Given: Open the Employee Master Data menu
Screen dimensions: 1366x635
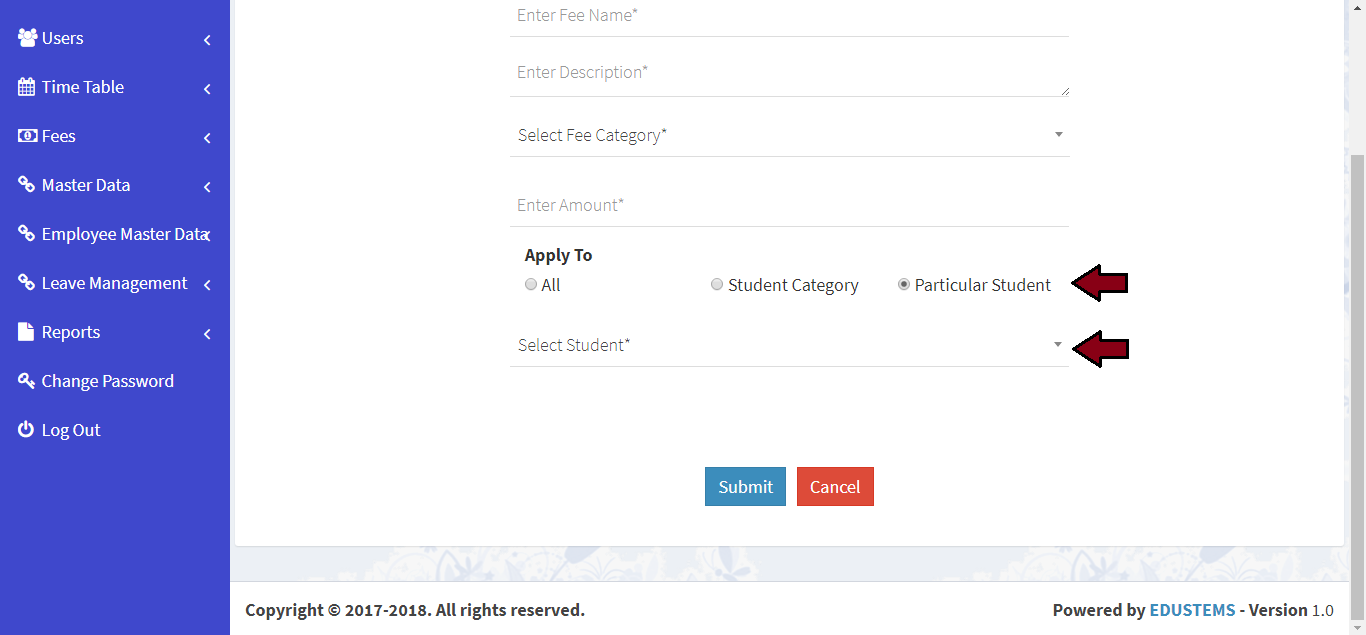Looking at the screenshot, I should click(x=123, y=234).
